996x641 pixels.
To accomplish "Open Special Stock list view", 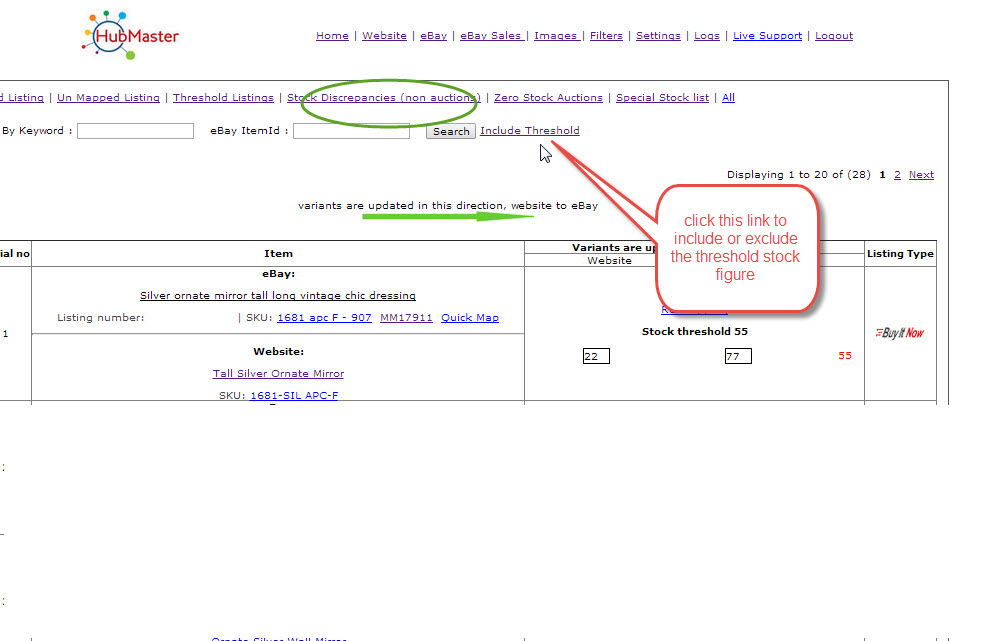I will 663,97.
